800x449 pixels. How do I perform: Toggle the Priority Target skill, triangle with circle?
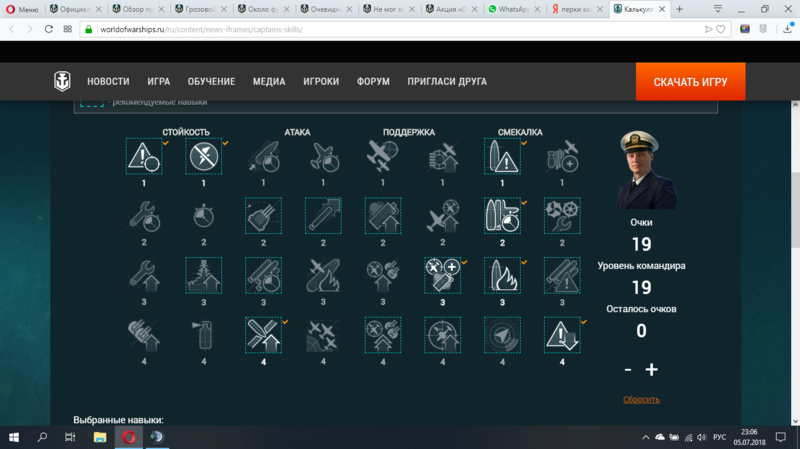[x=144, y=156]
